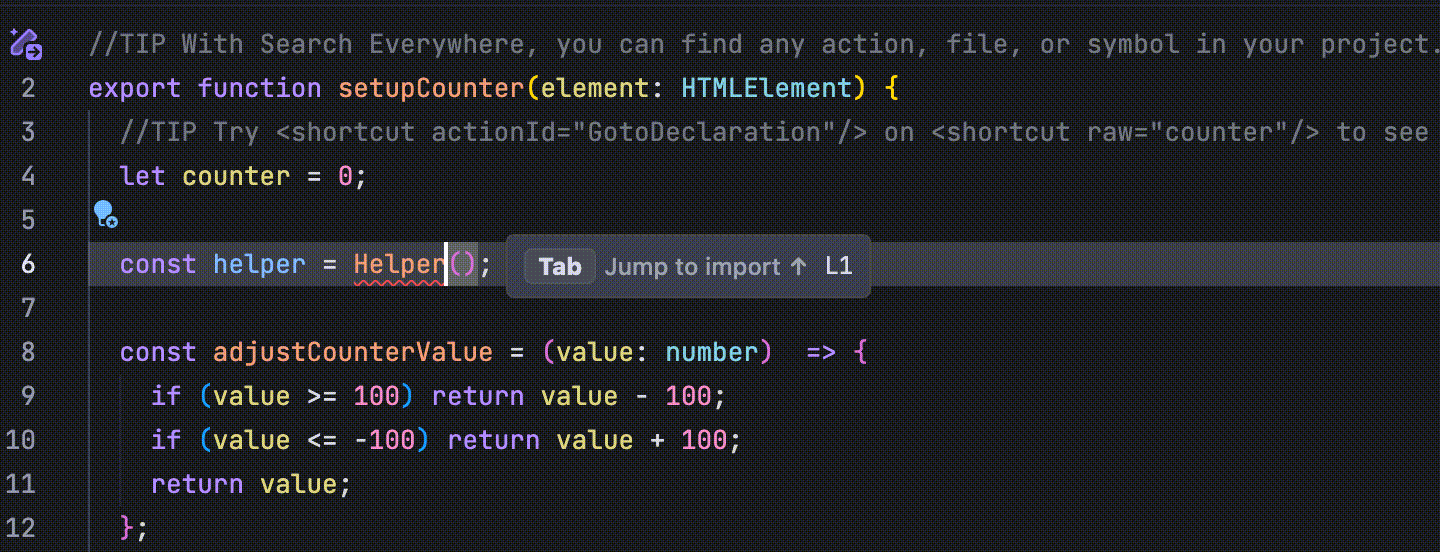Click the export keyword on line 2
This screenshot has height=552, width=1440.
tap(135, 88)
